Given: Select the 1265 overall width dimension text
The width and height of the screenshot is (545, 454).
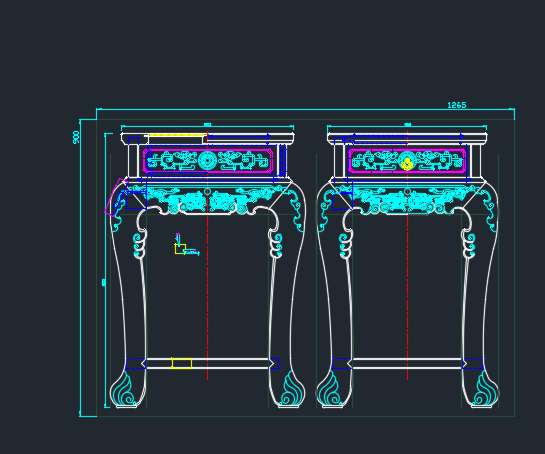Looking at the screenshot, I should coord(456,105).
